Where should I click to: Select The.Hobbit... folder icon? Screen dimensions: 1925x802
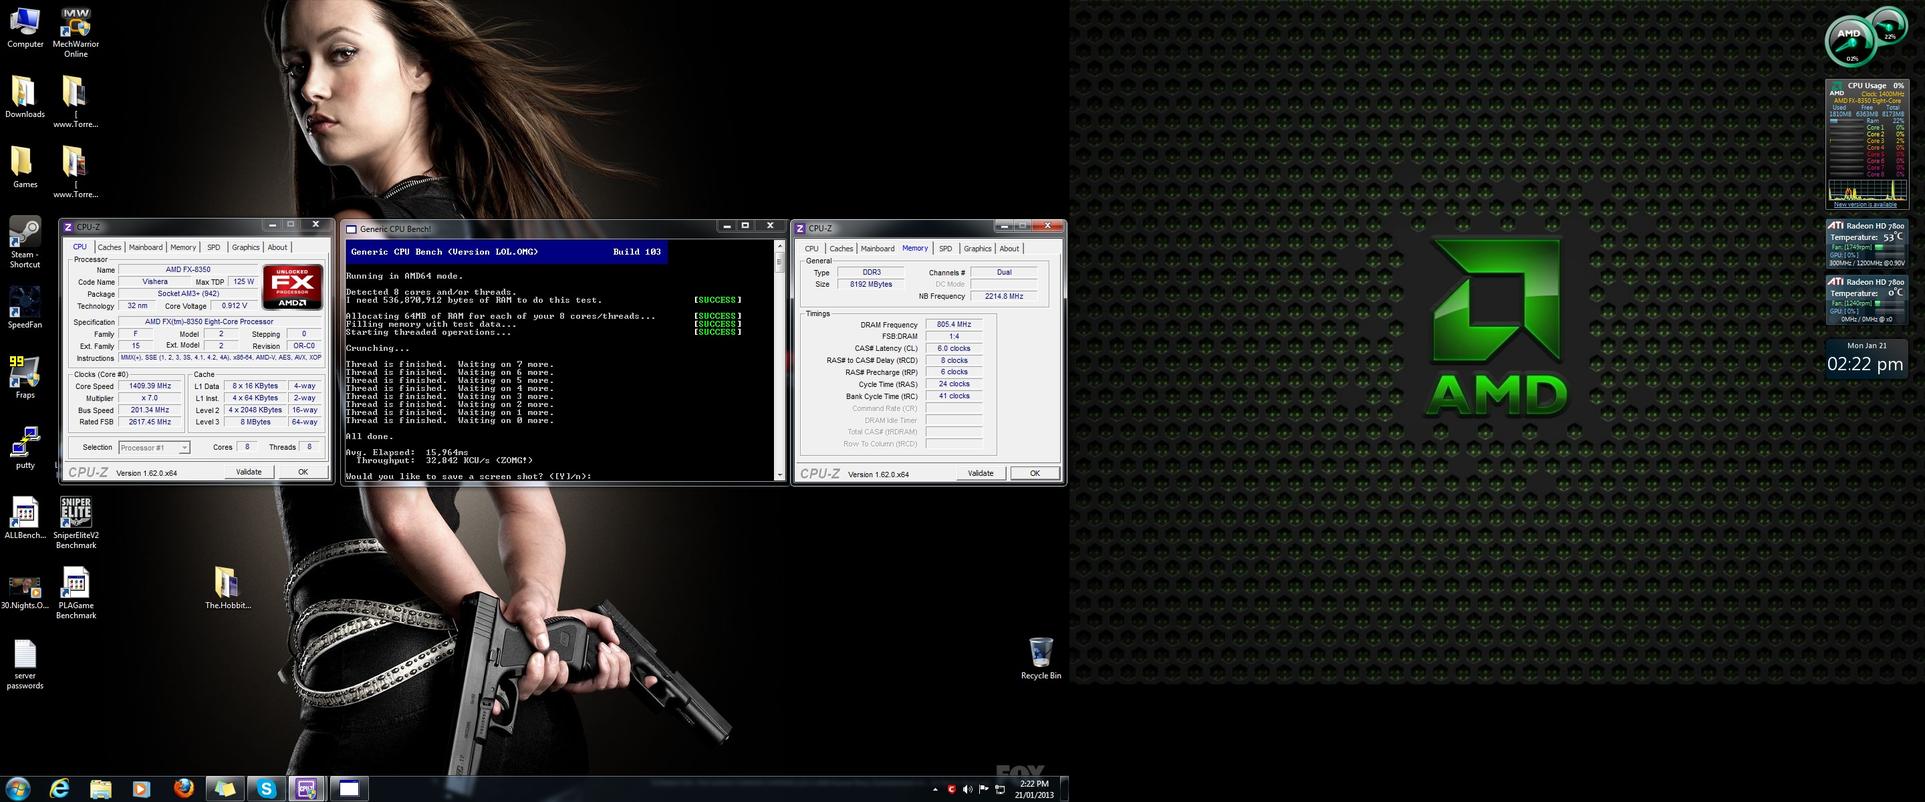click(227, 588)
